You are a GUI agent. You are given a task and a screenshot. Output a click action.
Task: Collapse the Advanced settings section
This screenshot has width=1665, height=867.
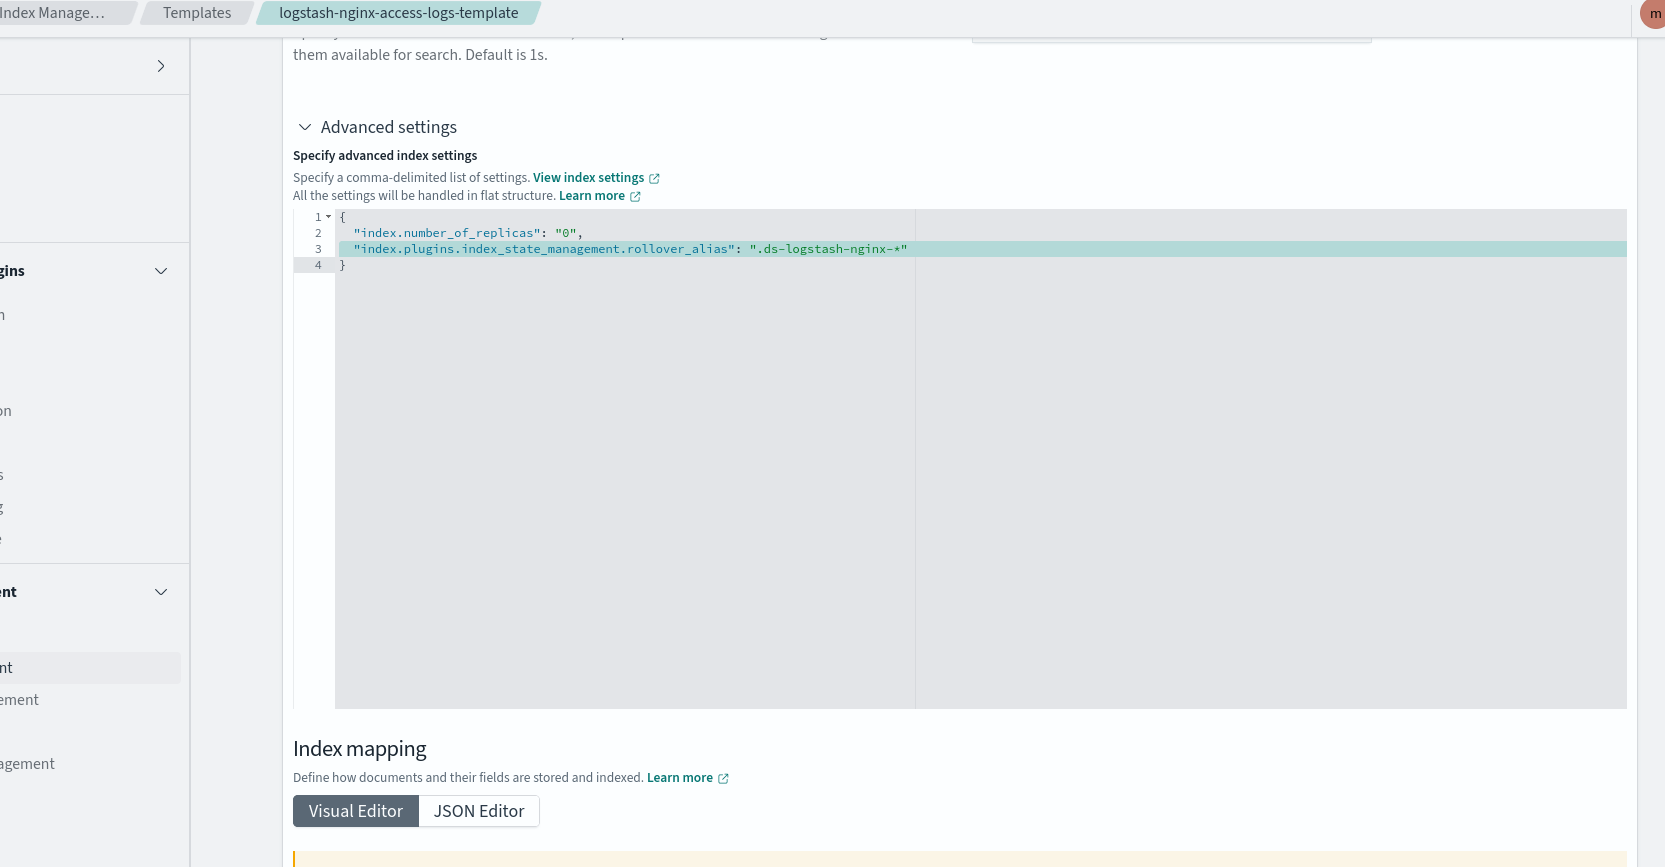click(x=305, y=127)
